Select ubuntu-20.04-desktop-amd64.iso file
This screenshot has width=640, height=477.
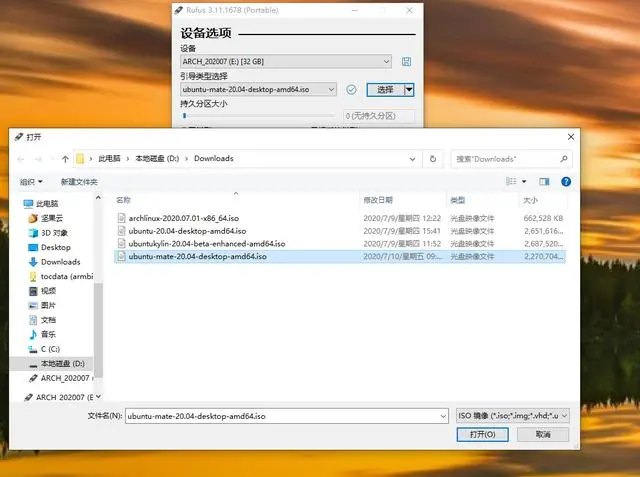(x=187, y=231)
